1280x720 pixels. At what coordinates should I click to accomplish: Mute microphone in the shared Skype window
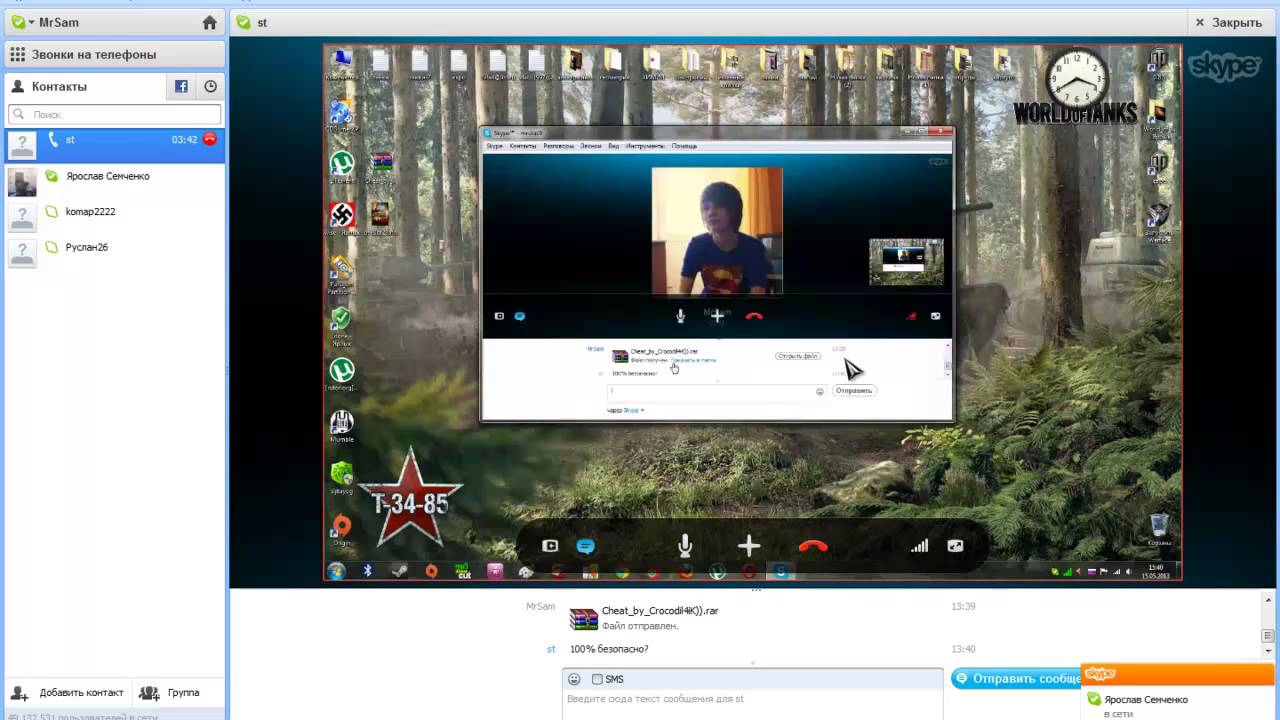(680, 316)
